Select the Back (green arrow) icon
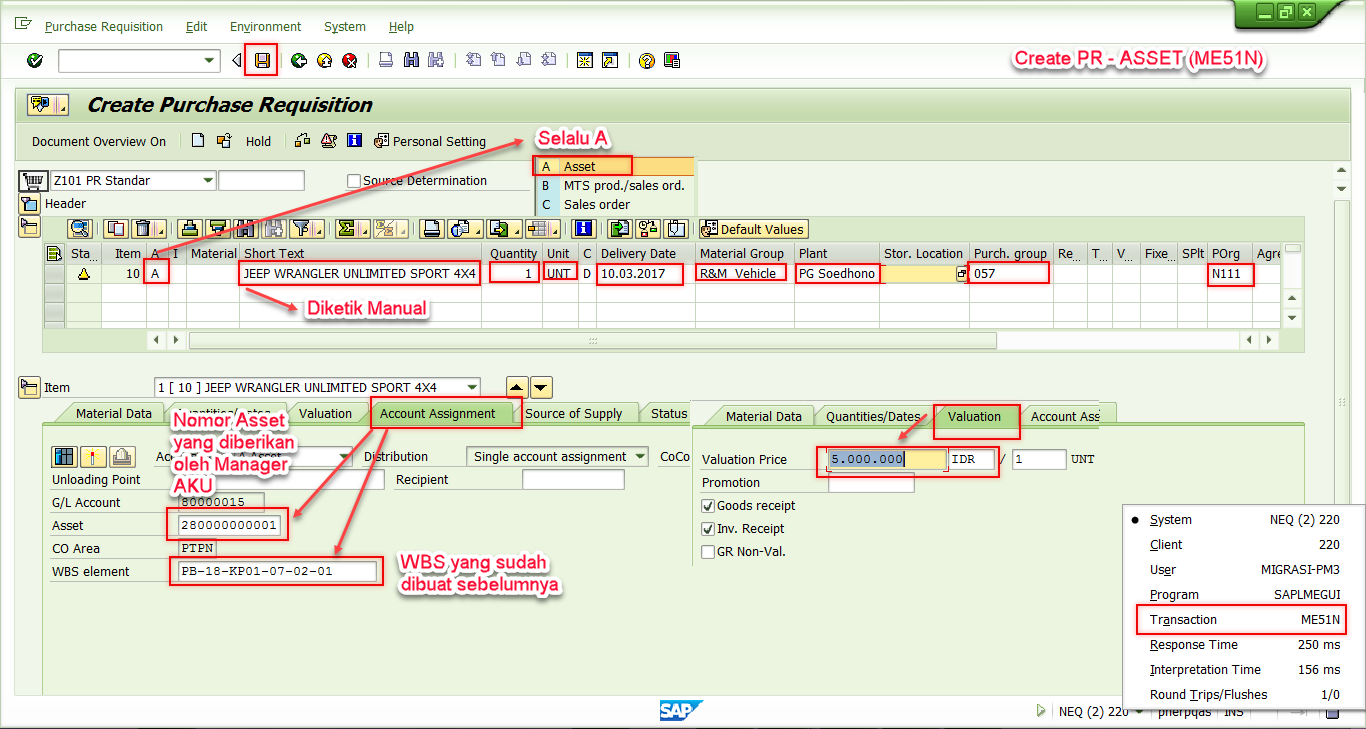1366x729 pixels. pos(297,60)
